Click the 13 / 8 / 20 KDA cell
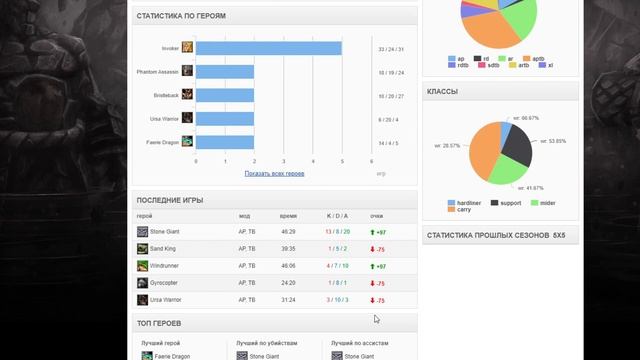Screen dimensions: 640x360 [x=338, y=232]
